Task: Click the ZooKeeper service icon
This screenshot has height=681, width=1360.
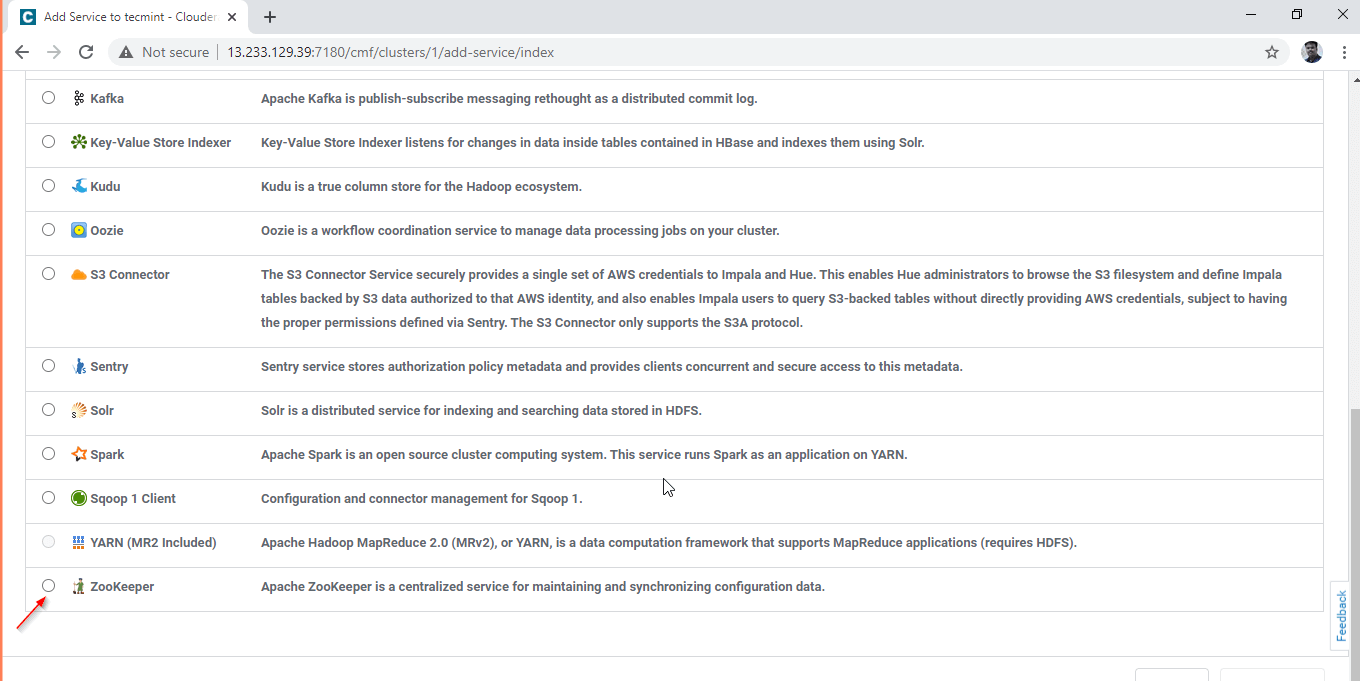Action: click(79, 586)
